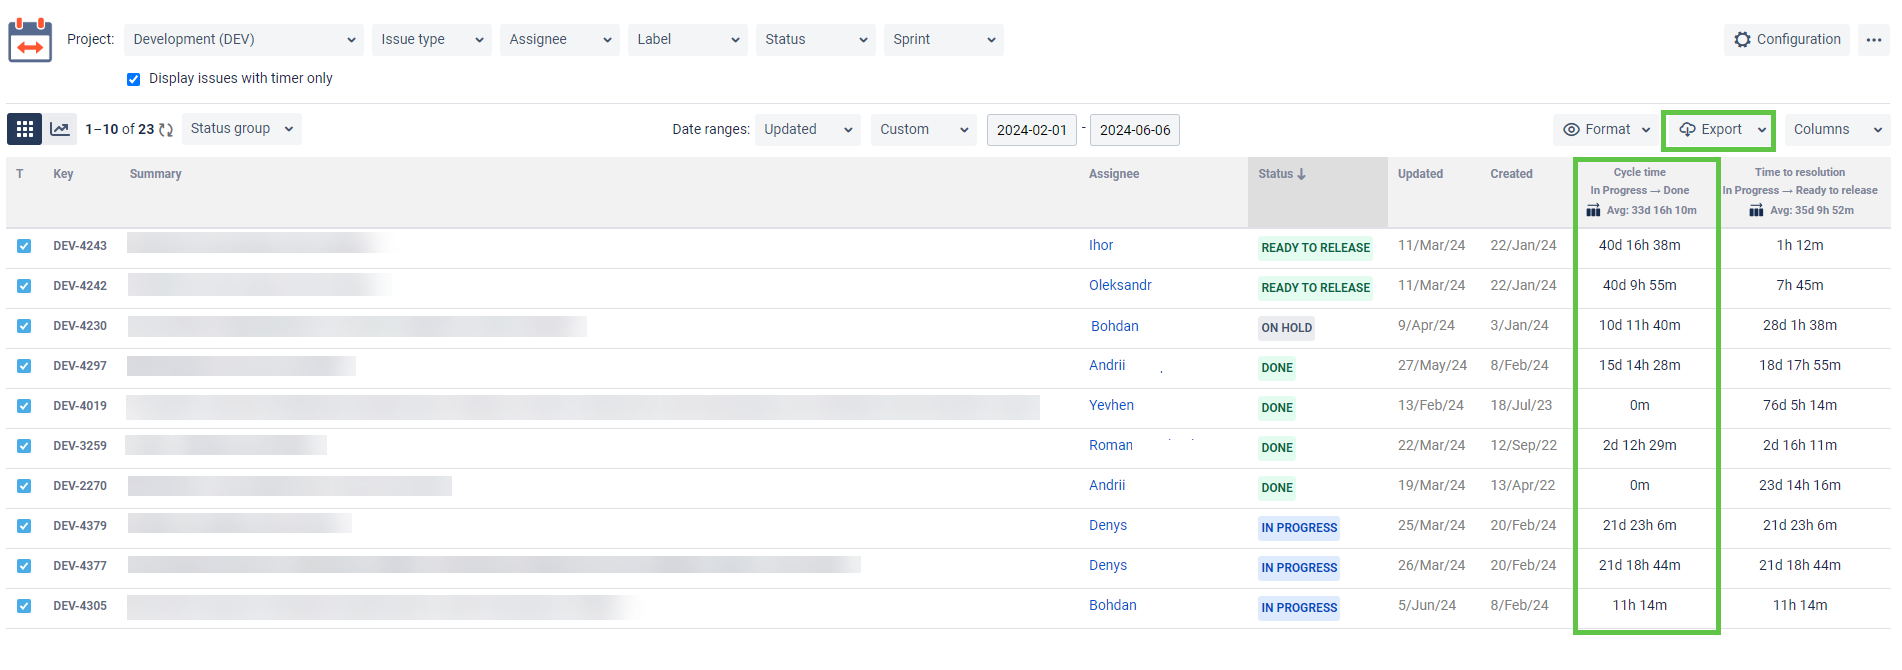Screen dimensions: 1902x670
Task: Open the Issue type filter dropdown
Action: click(432, 40)
